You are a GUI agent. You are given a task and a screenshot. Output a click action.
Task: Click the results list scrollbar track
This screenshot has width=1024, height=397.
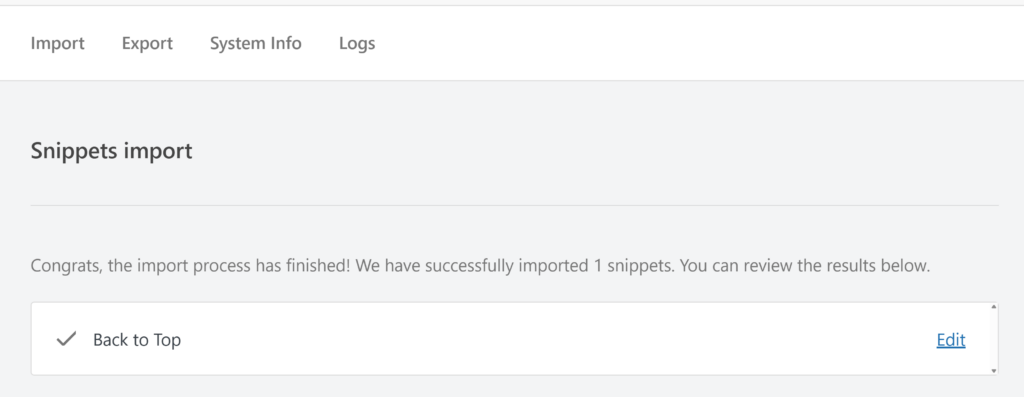994,339
